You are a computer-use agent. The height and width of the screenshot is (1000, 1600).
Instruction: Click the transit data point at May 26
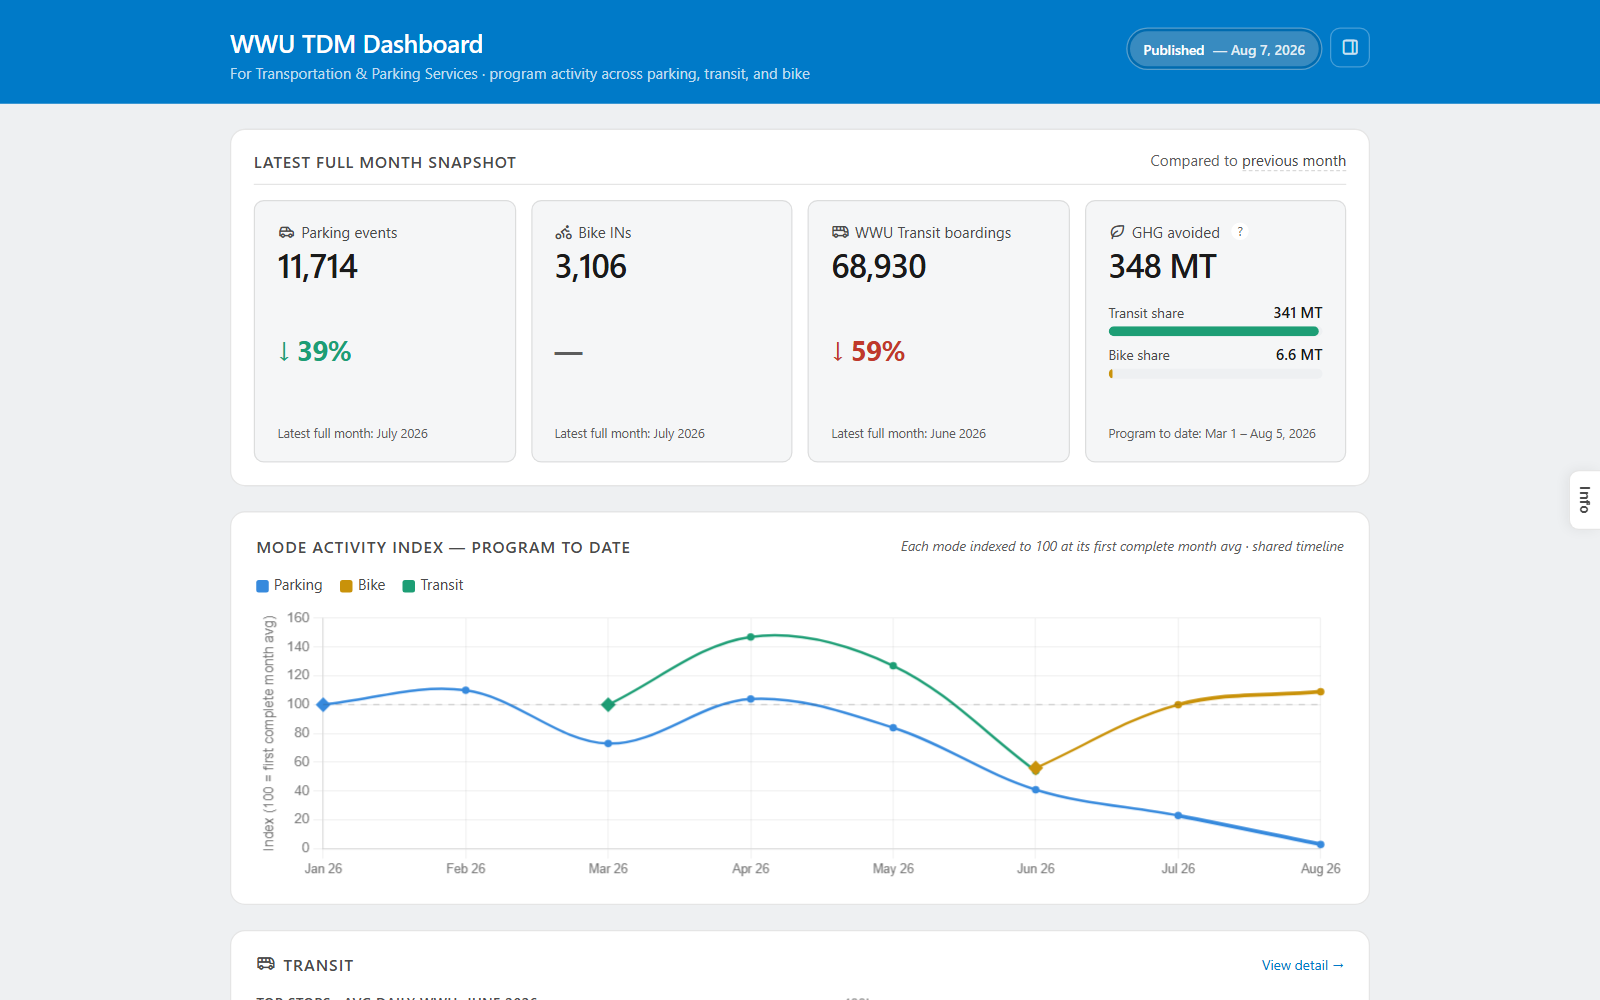pyautogui.click(x=893, y=666)
